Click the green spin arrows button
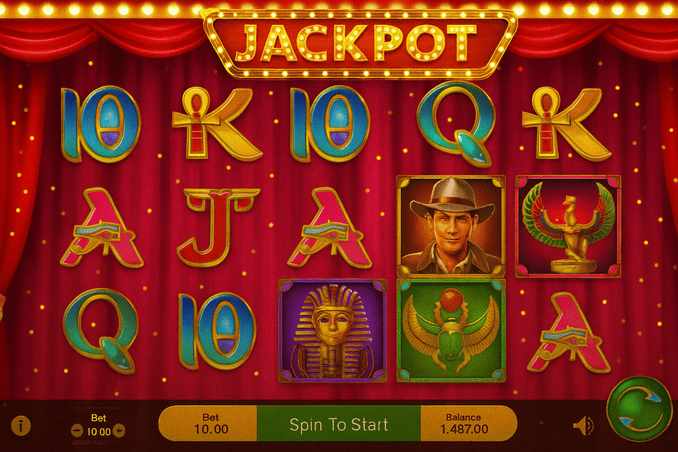This screenshot has width=678, height=452. point(639,409)
